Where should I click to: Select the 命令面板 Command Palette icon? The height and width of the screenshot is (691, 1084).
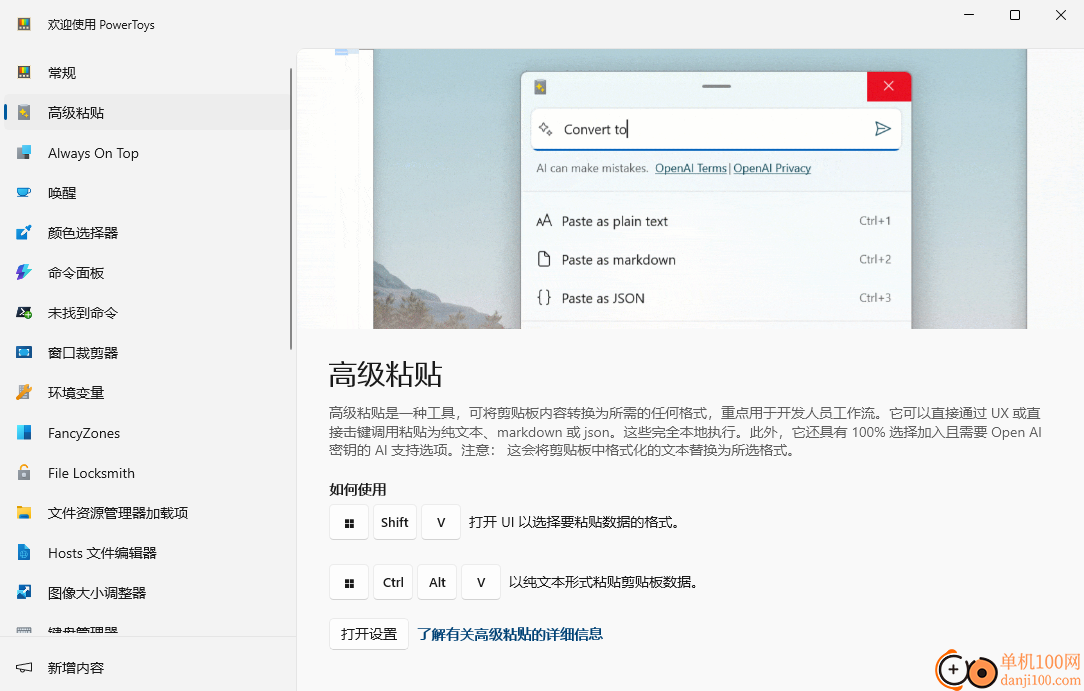tap(24, 273)
